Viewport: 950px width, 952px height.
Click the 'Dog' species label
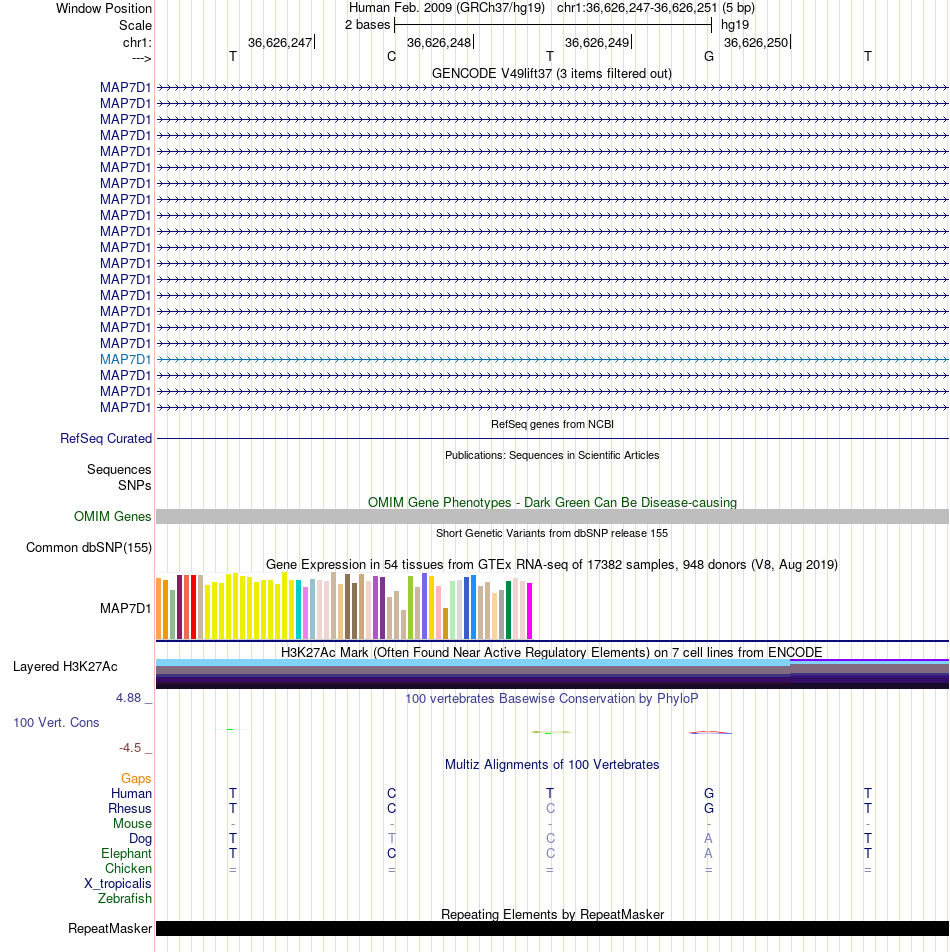click(x=140, y=838)
